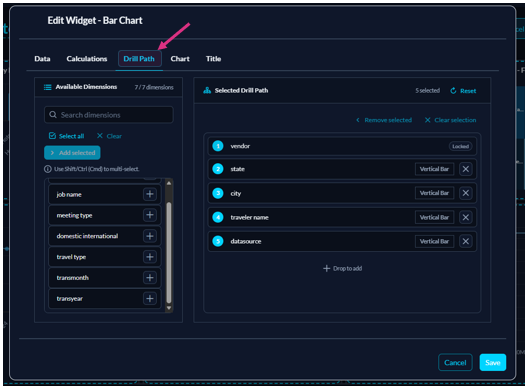Click the search magnifier icon

pyautogui.click(x=53, y=115)
